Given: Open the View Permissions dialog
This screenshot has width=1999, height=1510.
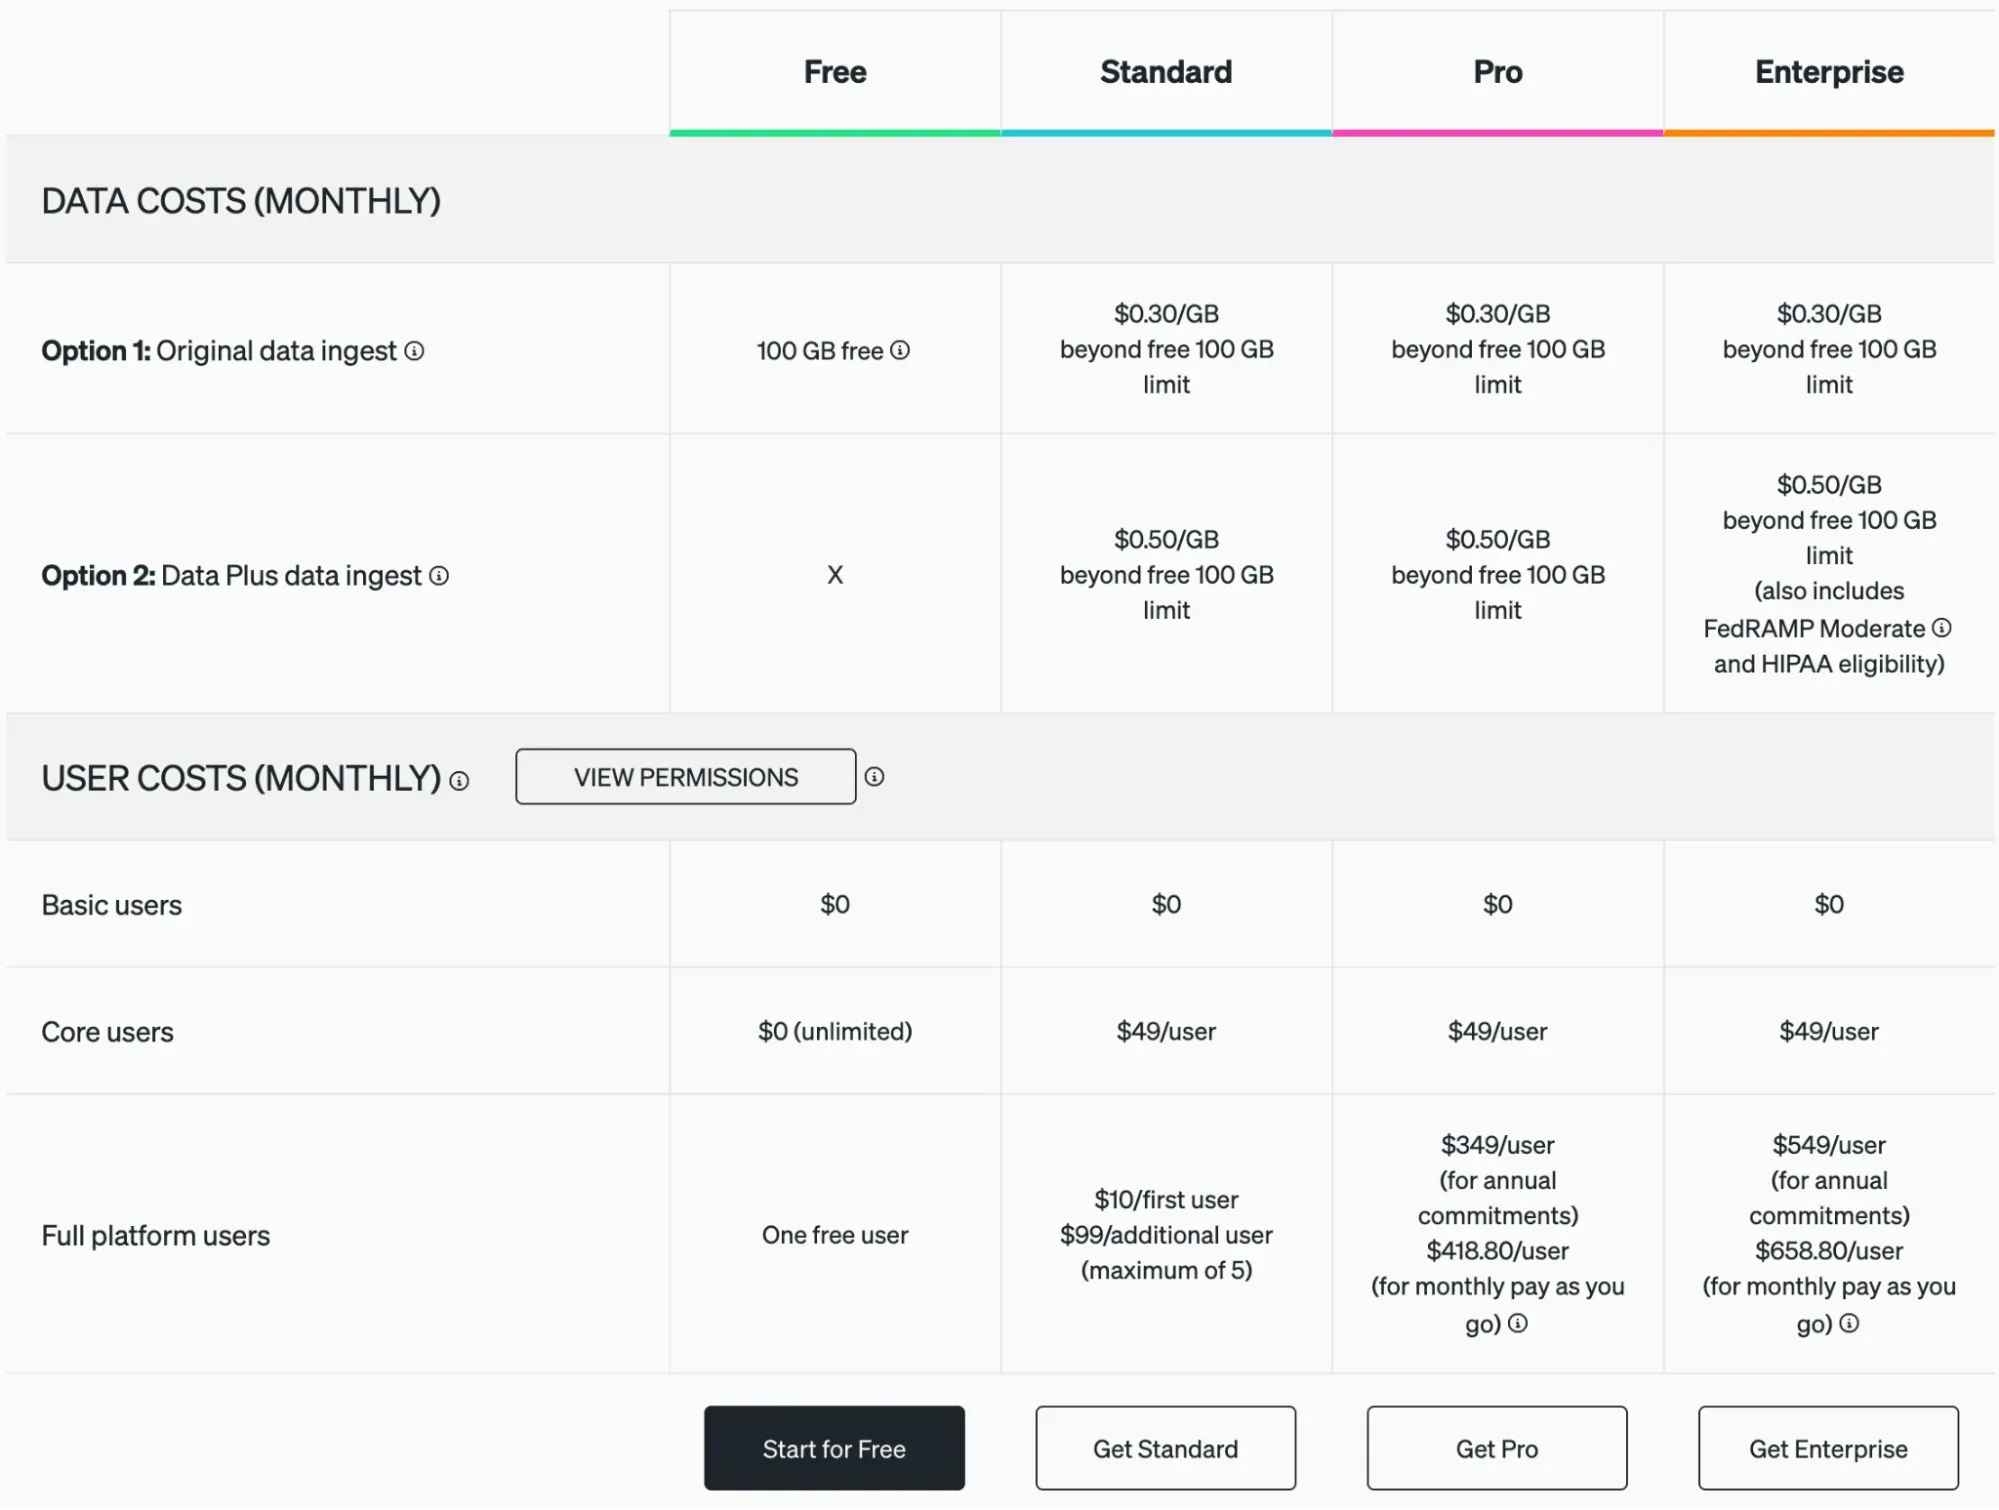Looking at the screenshot, I should point(685,776).
